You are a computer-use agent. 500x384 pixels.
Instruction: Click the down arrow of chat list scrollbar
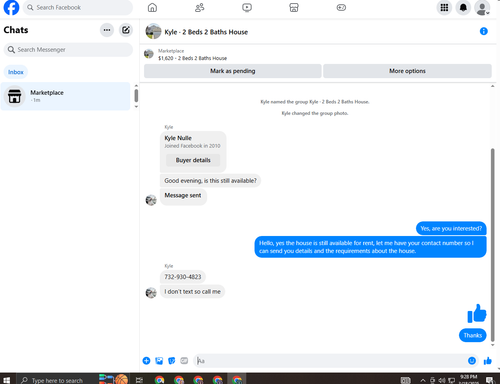pos(136,106)
